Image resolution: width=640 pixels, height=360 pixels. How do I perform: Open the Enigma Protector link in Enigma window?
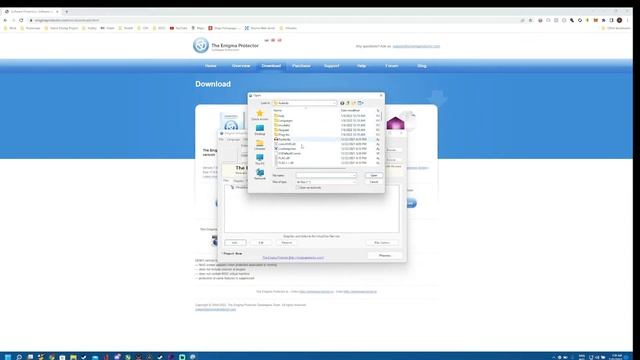[x=293, y=258]
